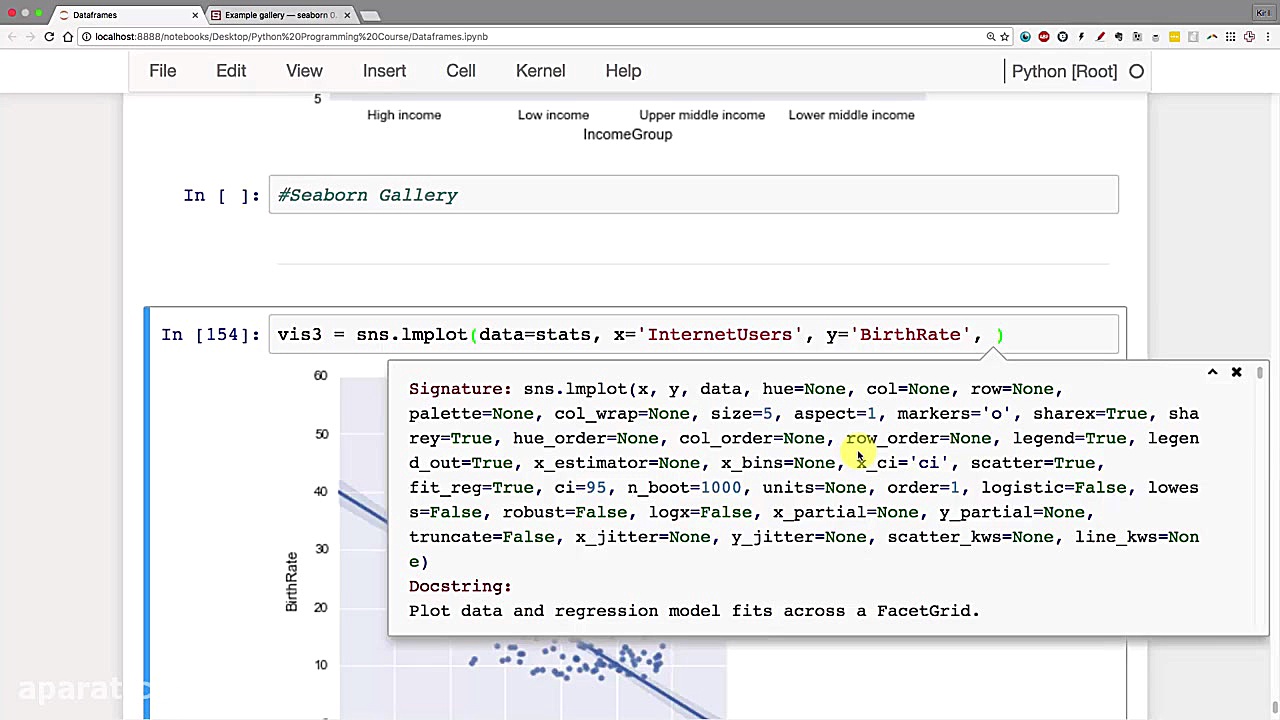Open the apps grid extension icon
Viewport: 1280px width, 720px height.
tap(1230, 36)
